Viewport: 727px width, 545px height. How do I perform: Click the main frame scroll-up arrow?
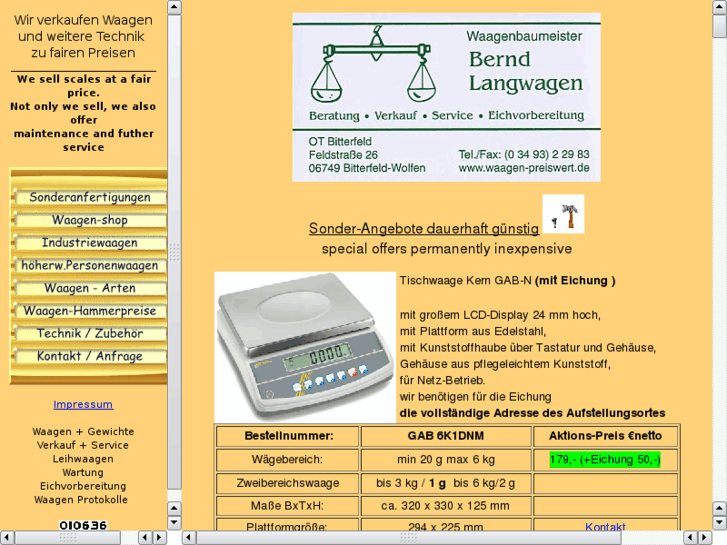720,7
